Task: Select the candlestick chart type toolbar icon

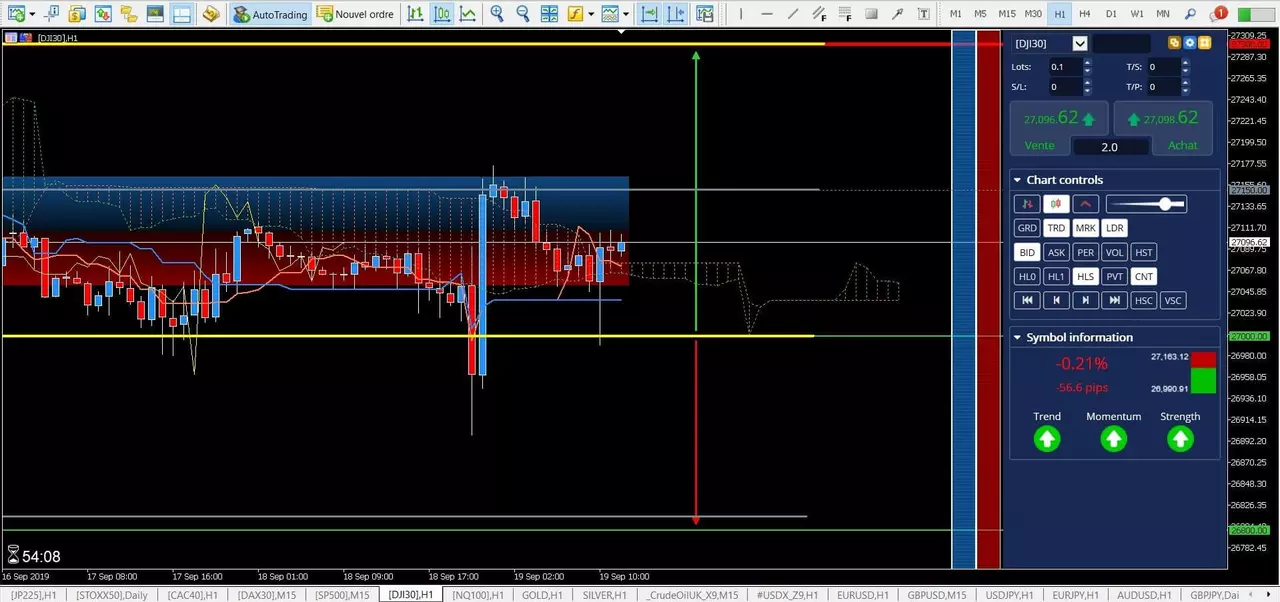Action: click(x=441, y=14)
